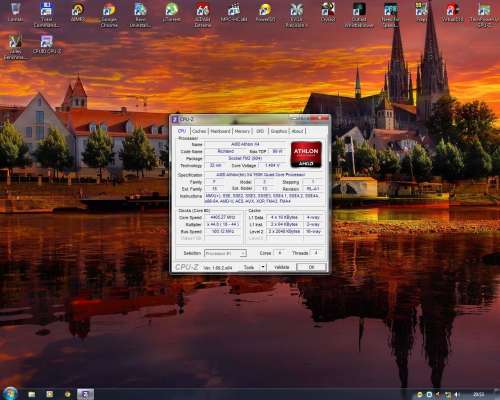Image resolution: width=500 pixels, height=400 pixels.
Task: Launch Google Chrome from the desktop
Action: 109,14
